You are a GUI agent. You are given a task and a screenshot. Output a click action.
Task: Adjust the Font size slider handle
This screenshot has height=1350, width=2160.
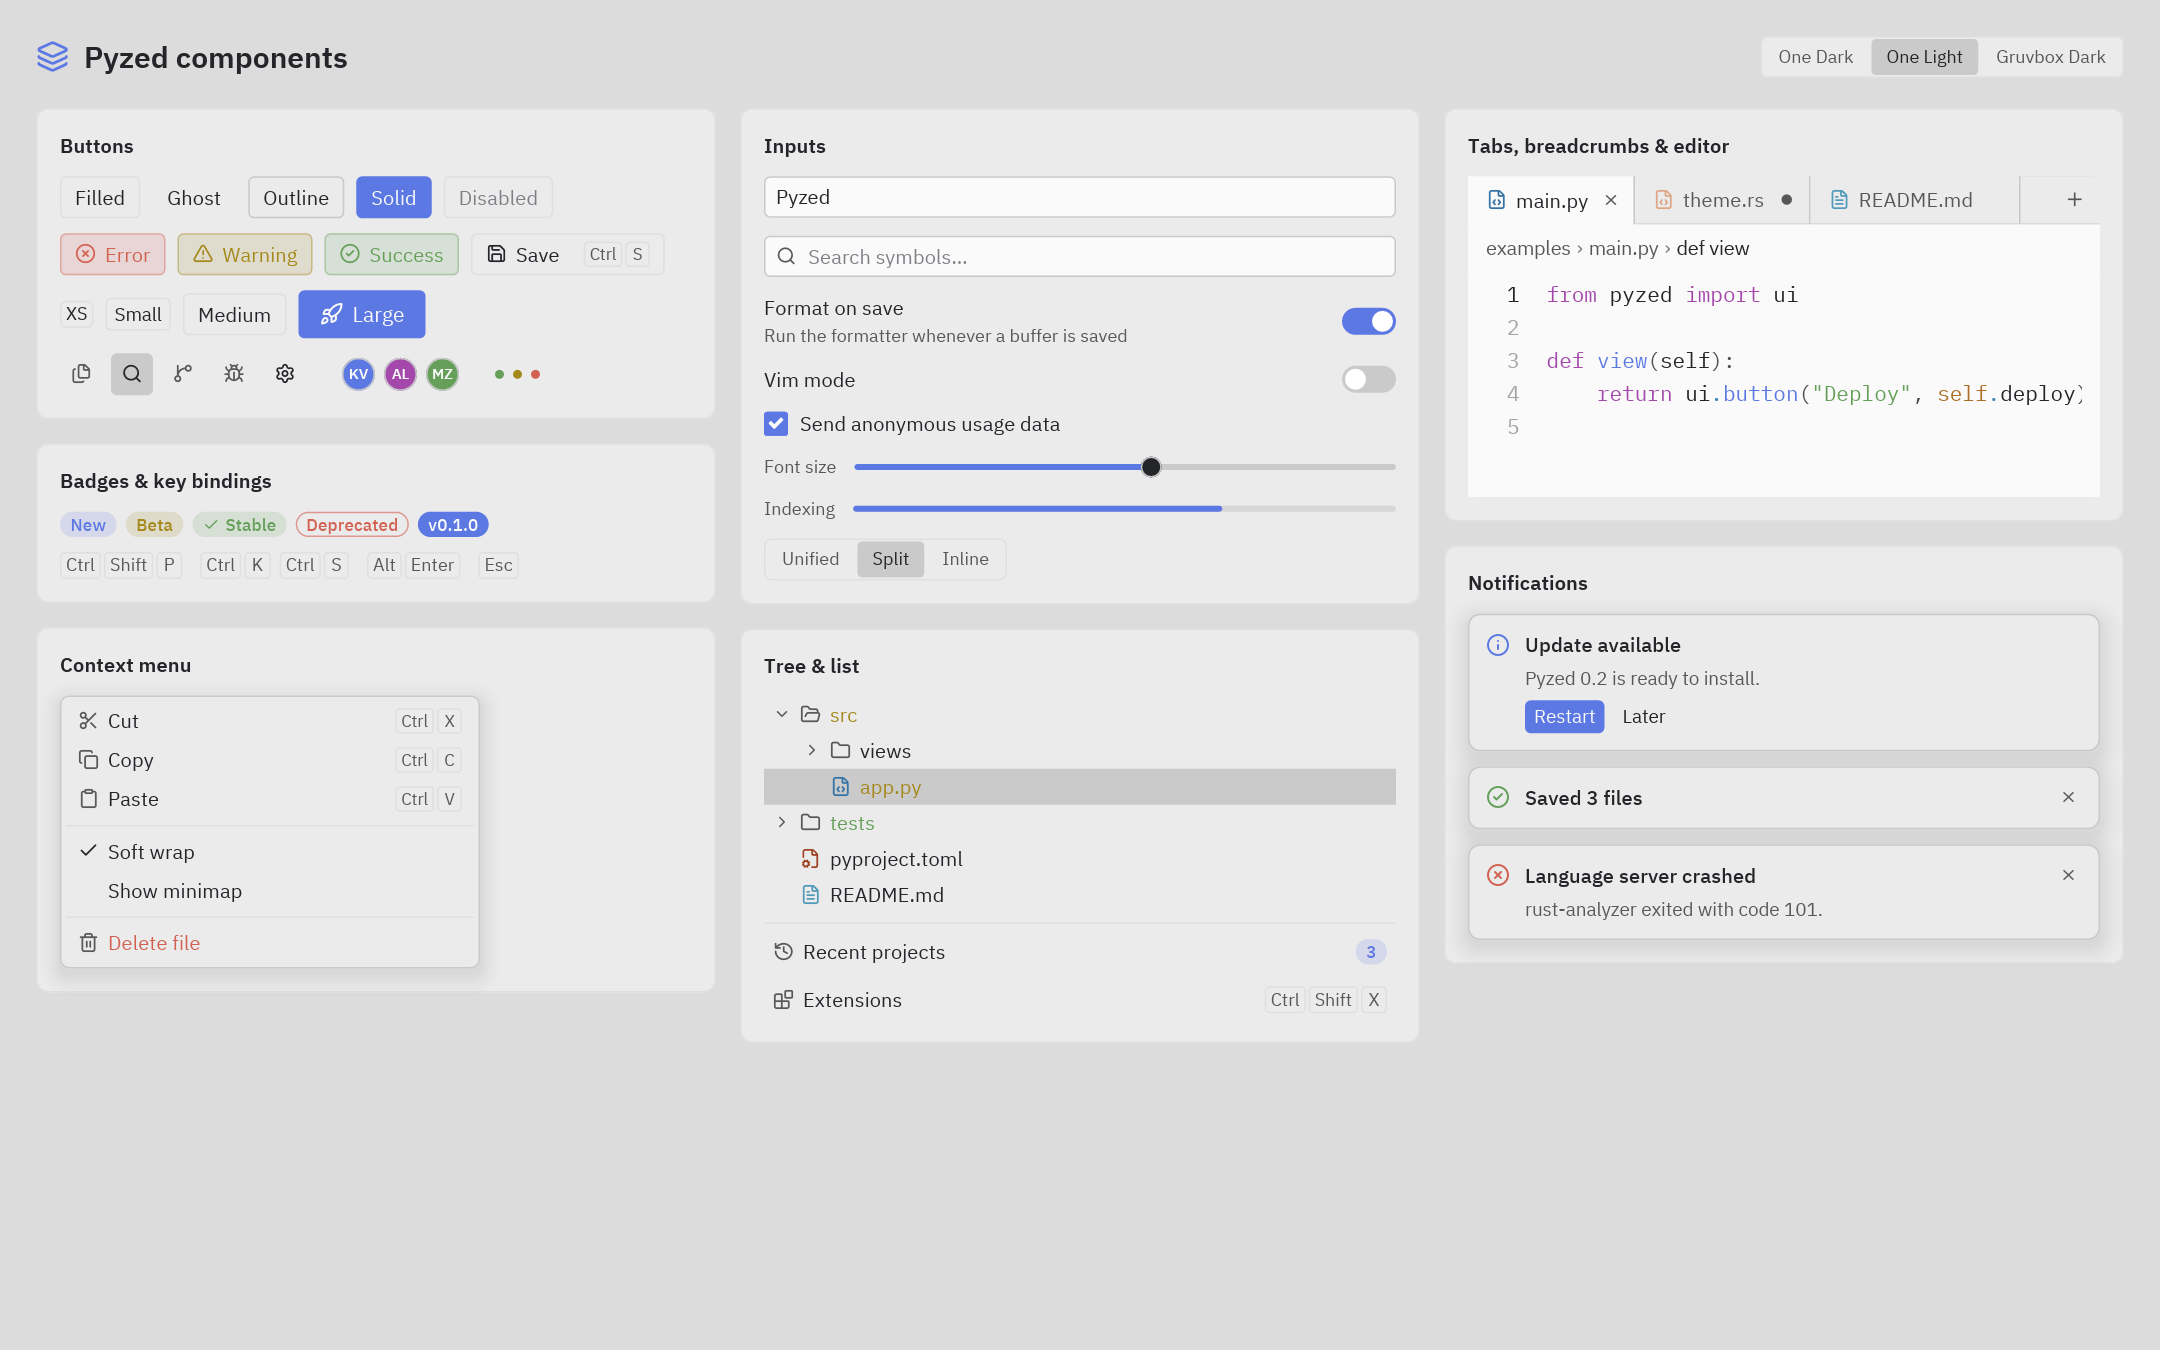pos(1151,467)
